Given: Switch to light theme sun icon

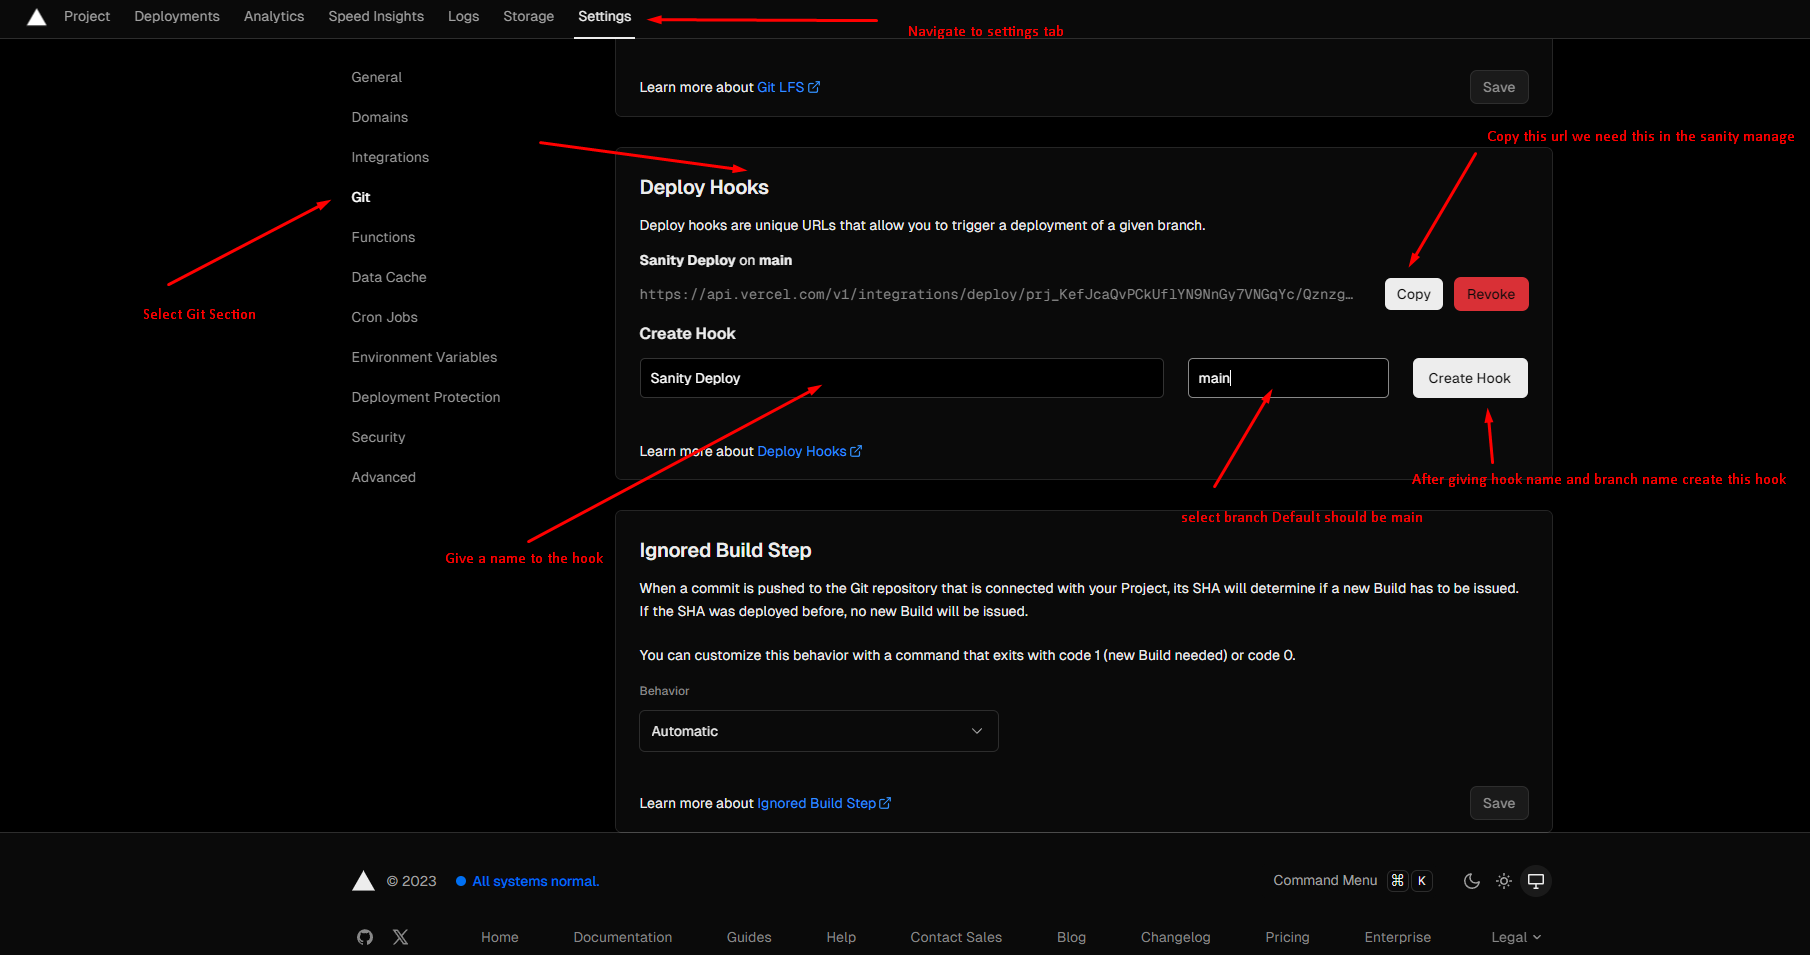Looking at the screenshot, I should point(1504,881).
